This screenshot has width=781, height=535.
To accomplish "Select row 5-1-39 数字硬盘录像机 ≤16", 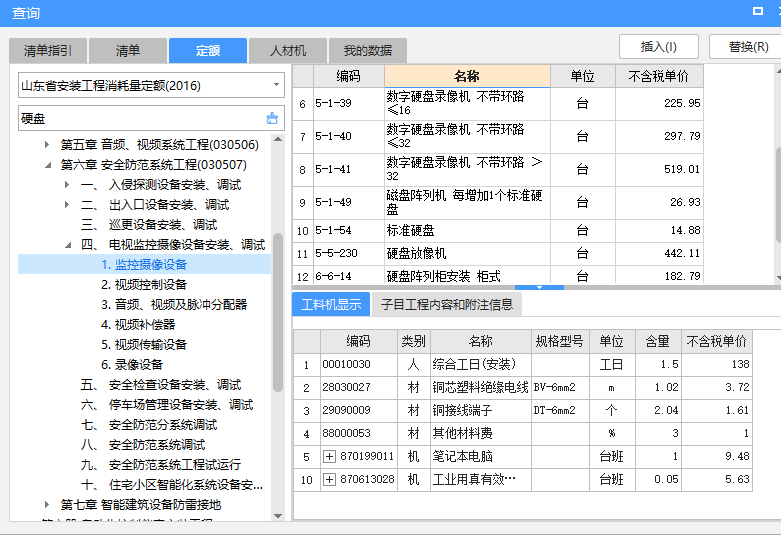I will 498,104.
